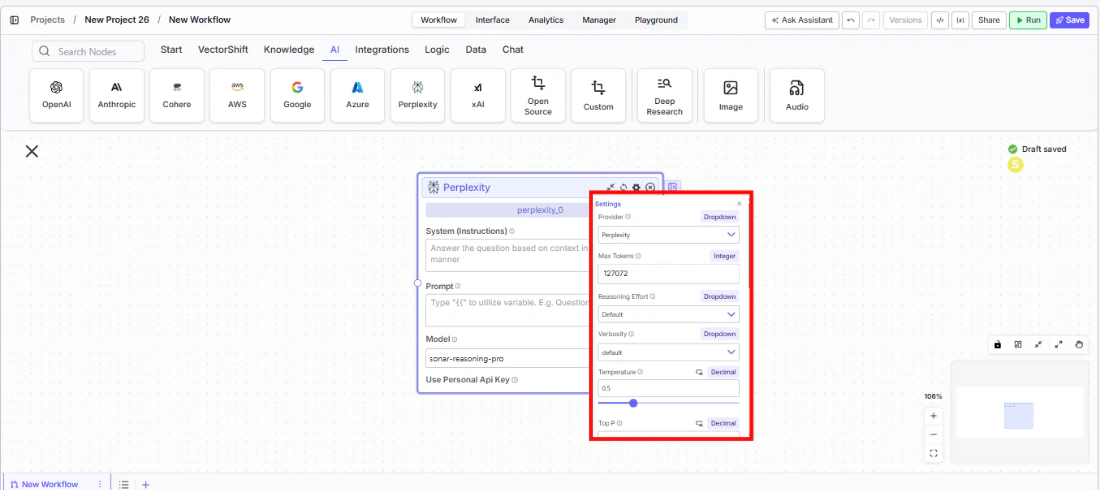Run the workflow

point(1028,20)
